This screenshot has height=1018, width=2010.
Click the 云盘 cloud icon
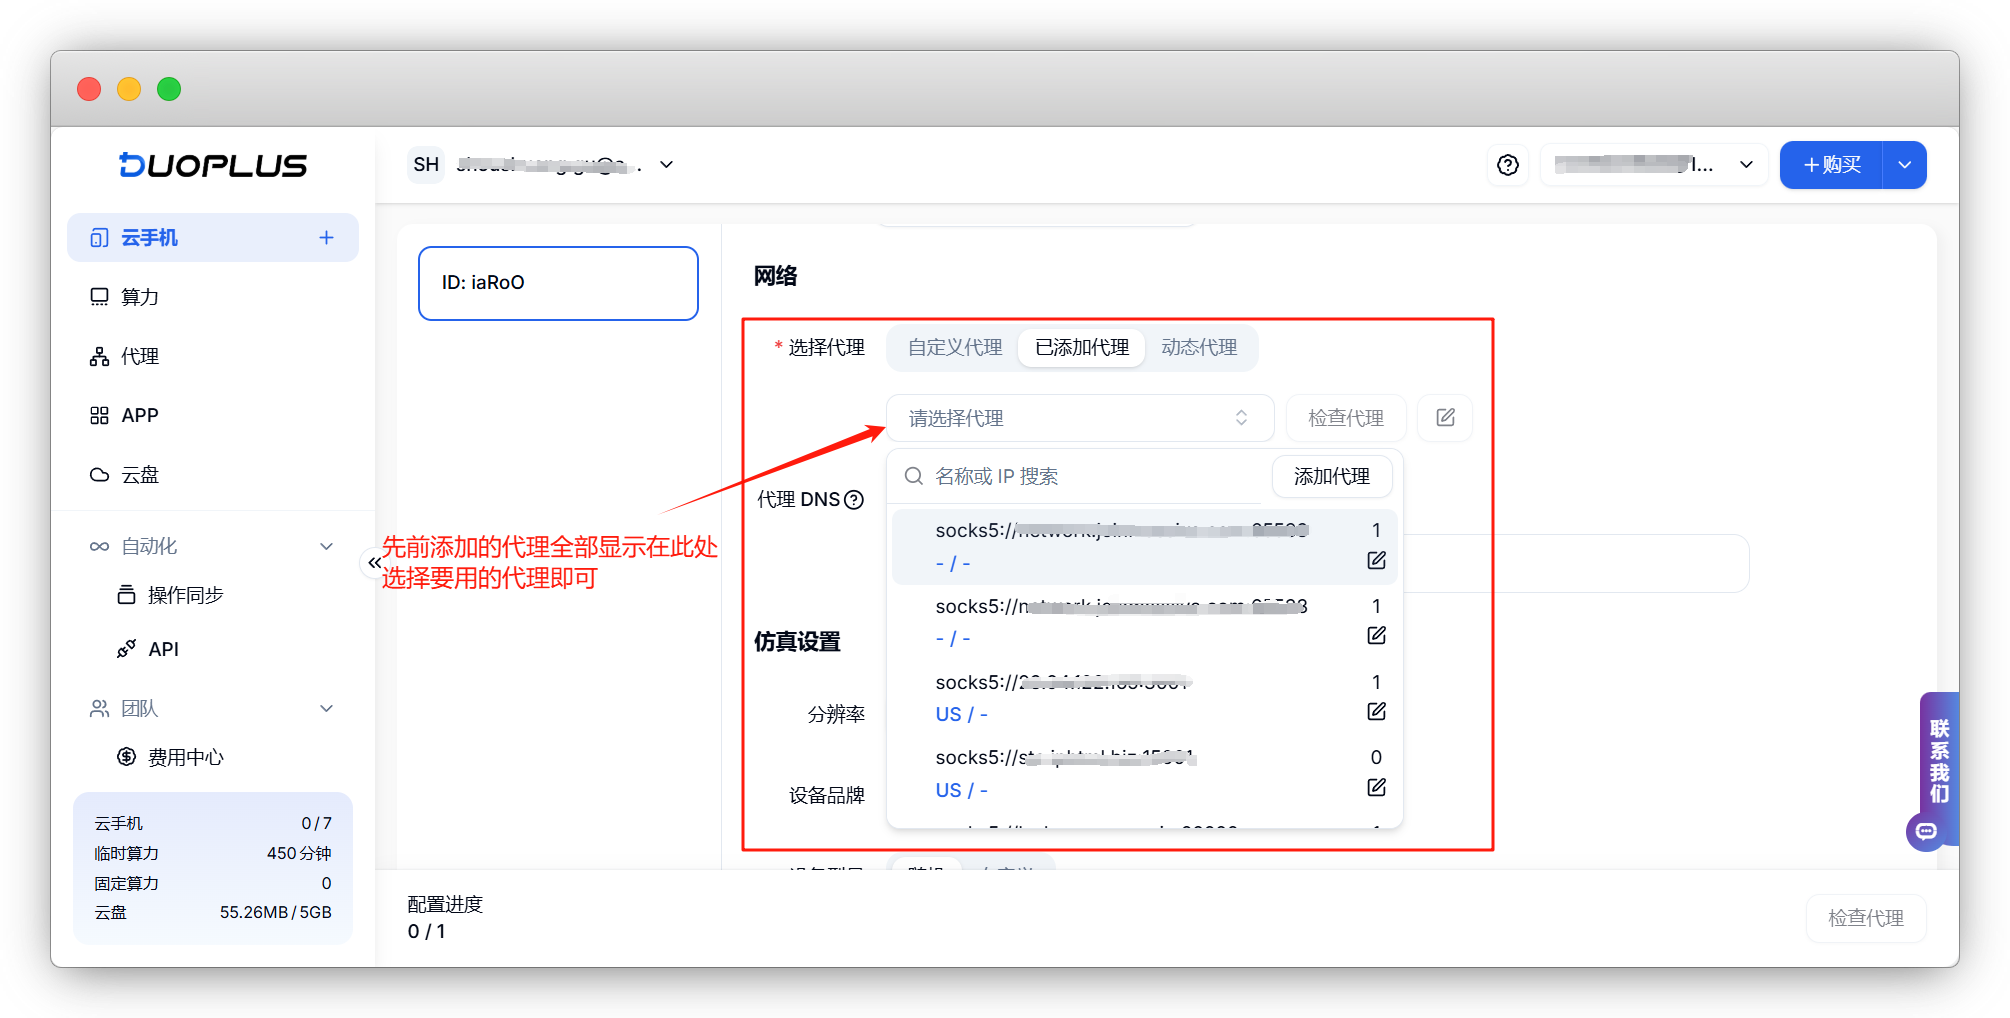[99, 475]
